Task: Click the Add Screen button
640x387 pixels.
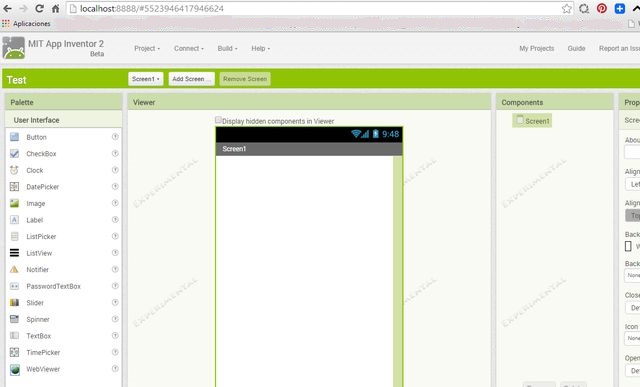Action: pos(191,79)
